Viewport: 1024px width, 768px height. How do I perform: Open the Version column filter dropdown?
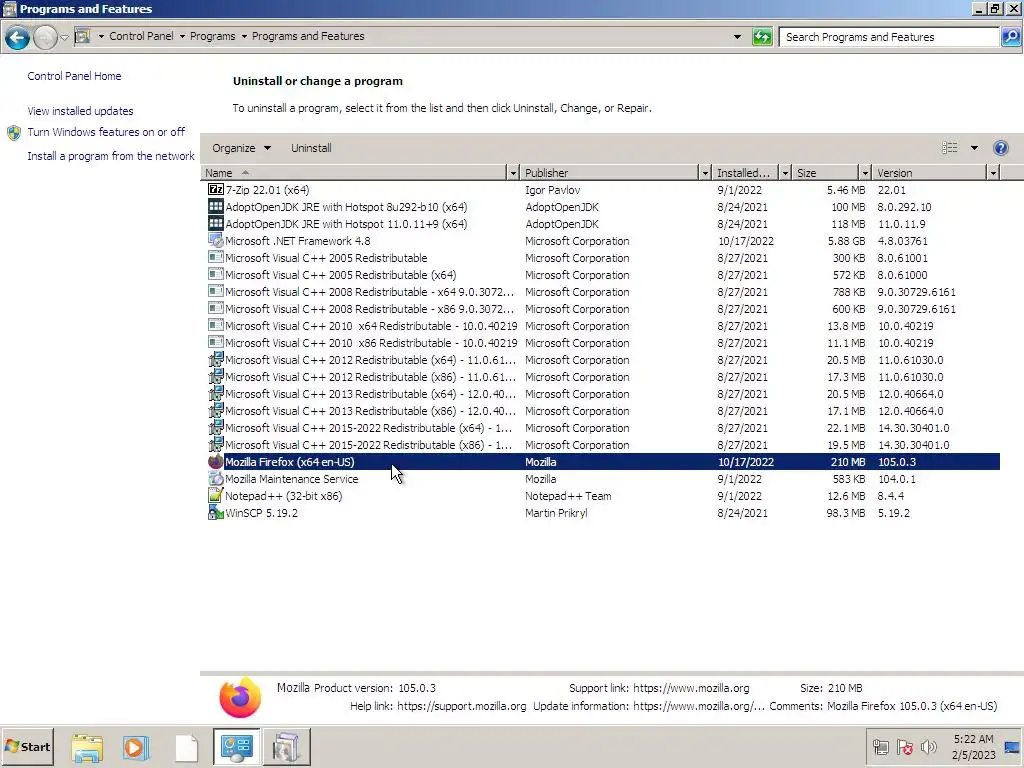tap(993, 173)
